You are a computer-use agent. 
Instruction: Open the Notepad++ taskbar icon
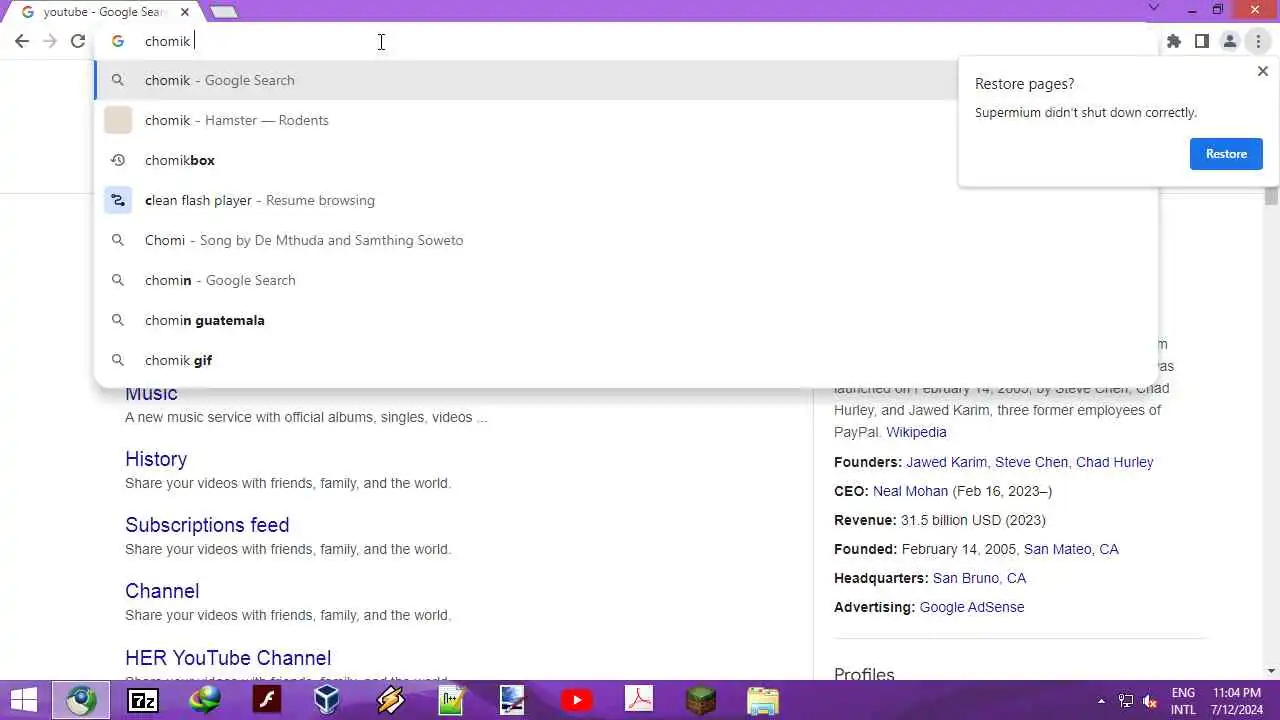click(x=452, y=700)
